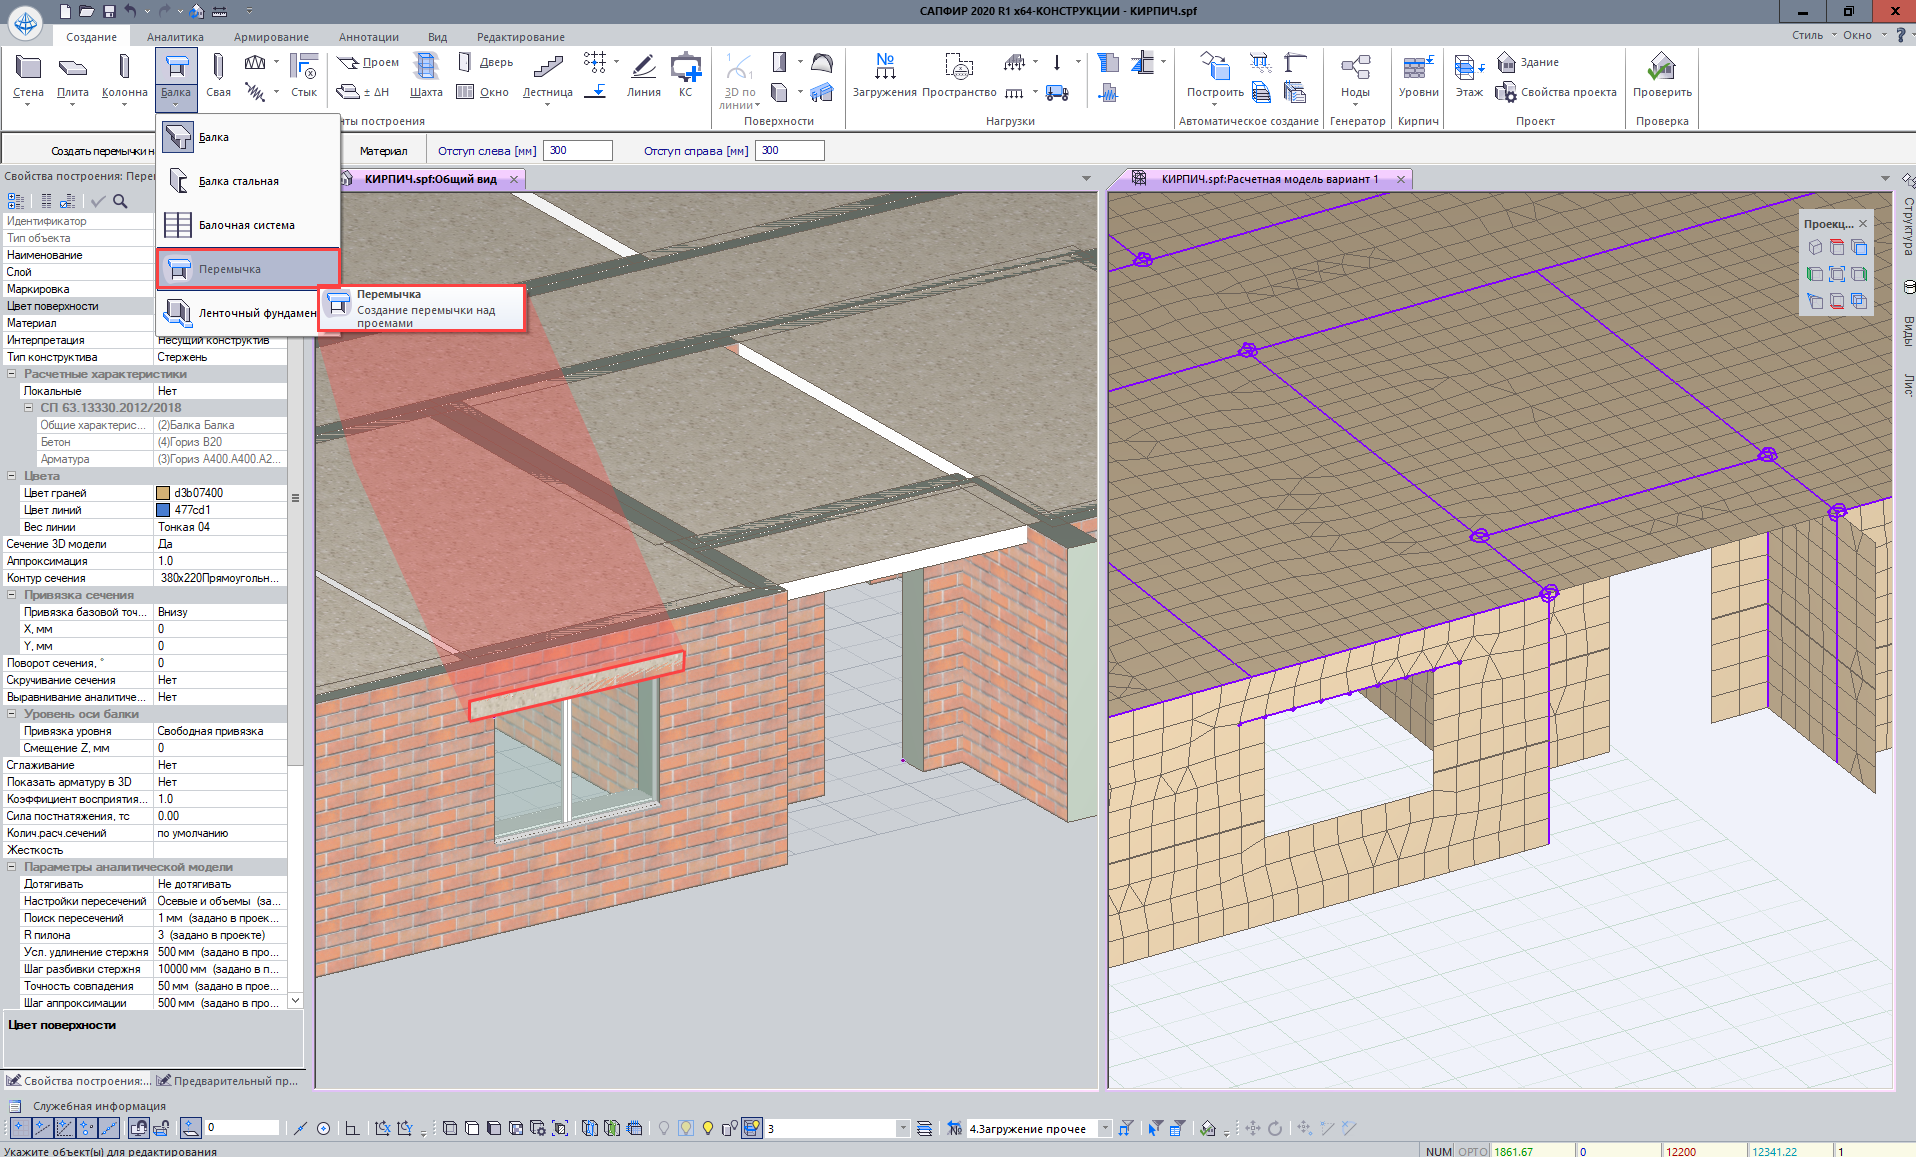Viewport: 1916px width, 1157px height.
Task: Switch to the Армирование ribbon tab
Action: [x=271, y=37]
